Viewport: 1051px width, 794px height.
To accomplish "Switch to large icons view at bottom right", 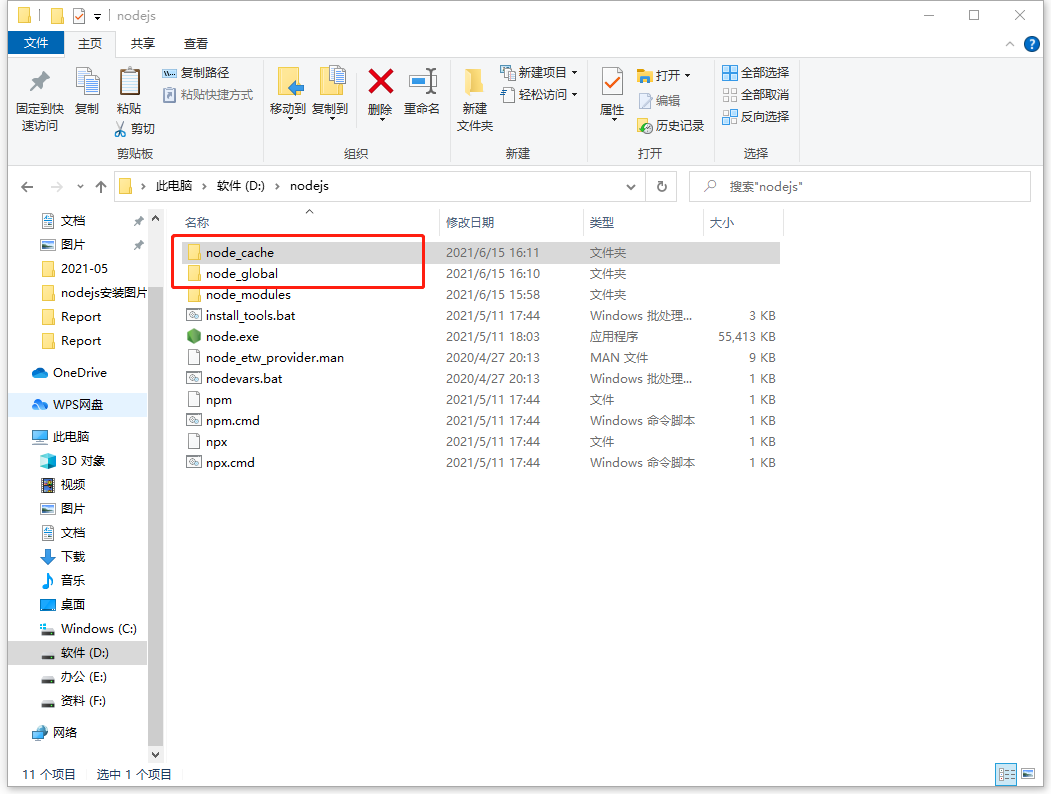I will pyautogui.click(x=1028, y=774).
